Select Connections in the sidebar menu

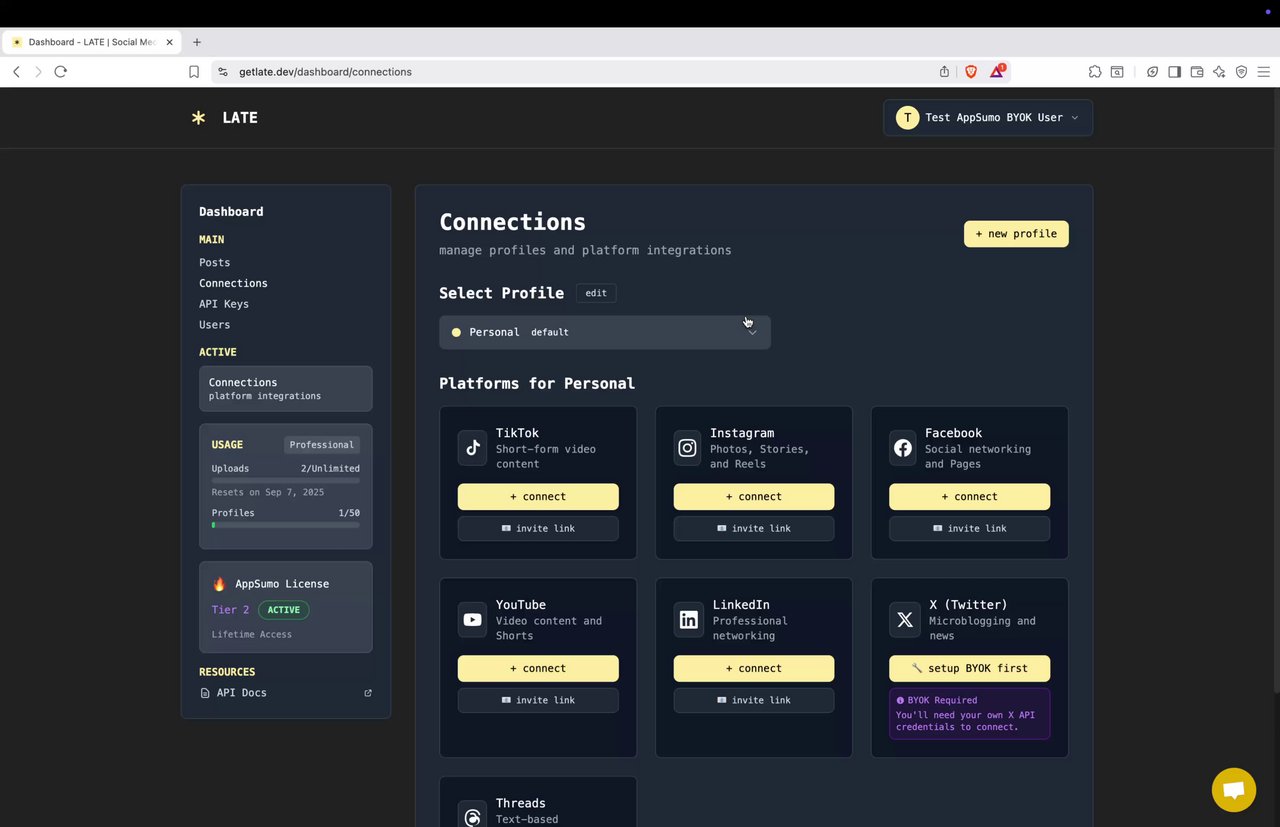233,283
